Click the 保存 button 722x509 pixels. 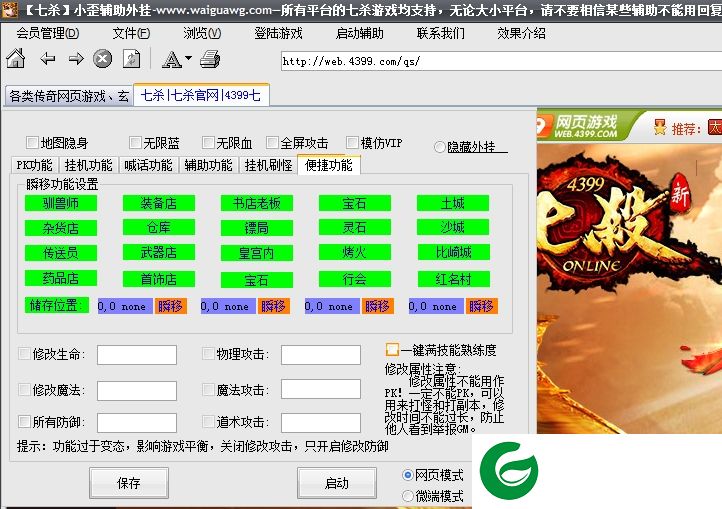[x=129, y=483]
